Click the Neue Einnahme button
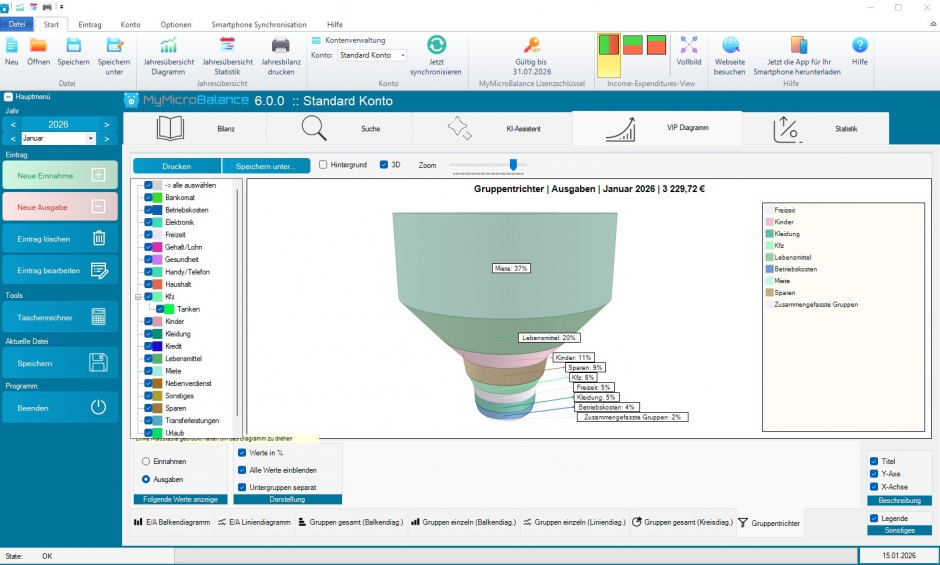The image size is (940, 565). coord(60,175)
